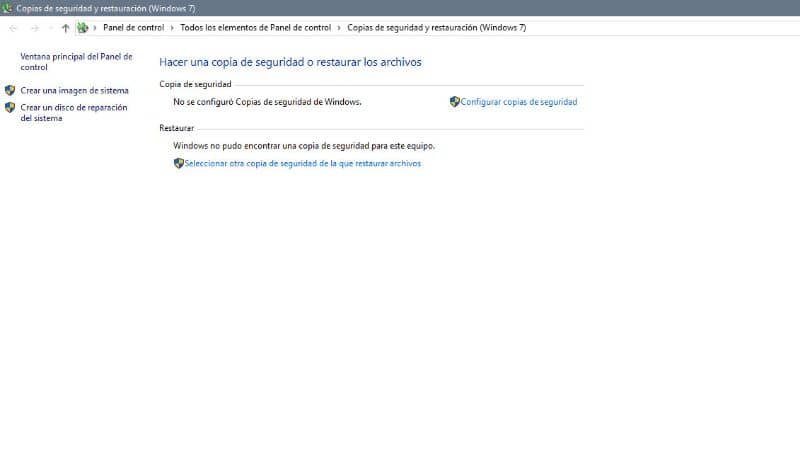The width and height of the screenshot is (800, 467).
Task: Click shield icon beside Crear un disco de reparación
Action: click(x=10, y=107)
